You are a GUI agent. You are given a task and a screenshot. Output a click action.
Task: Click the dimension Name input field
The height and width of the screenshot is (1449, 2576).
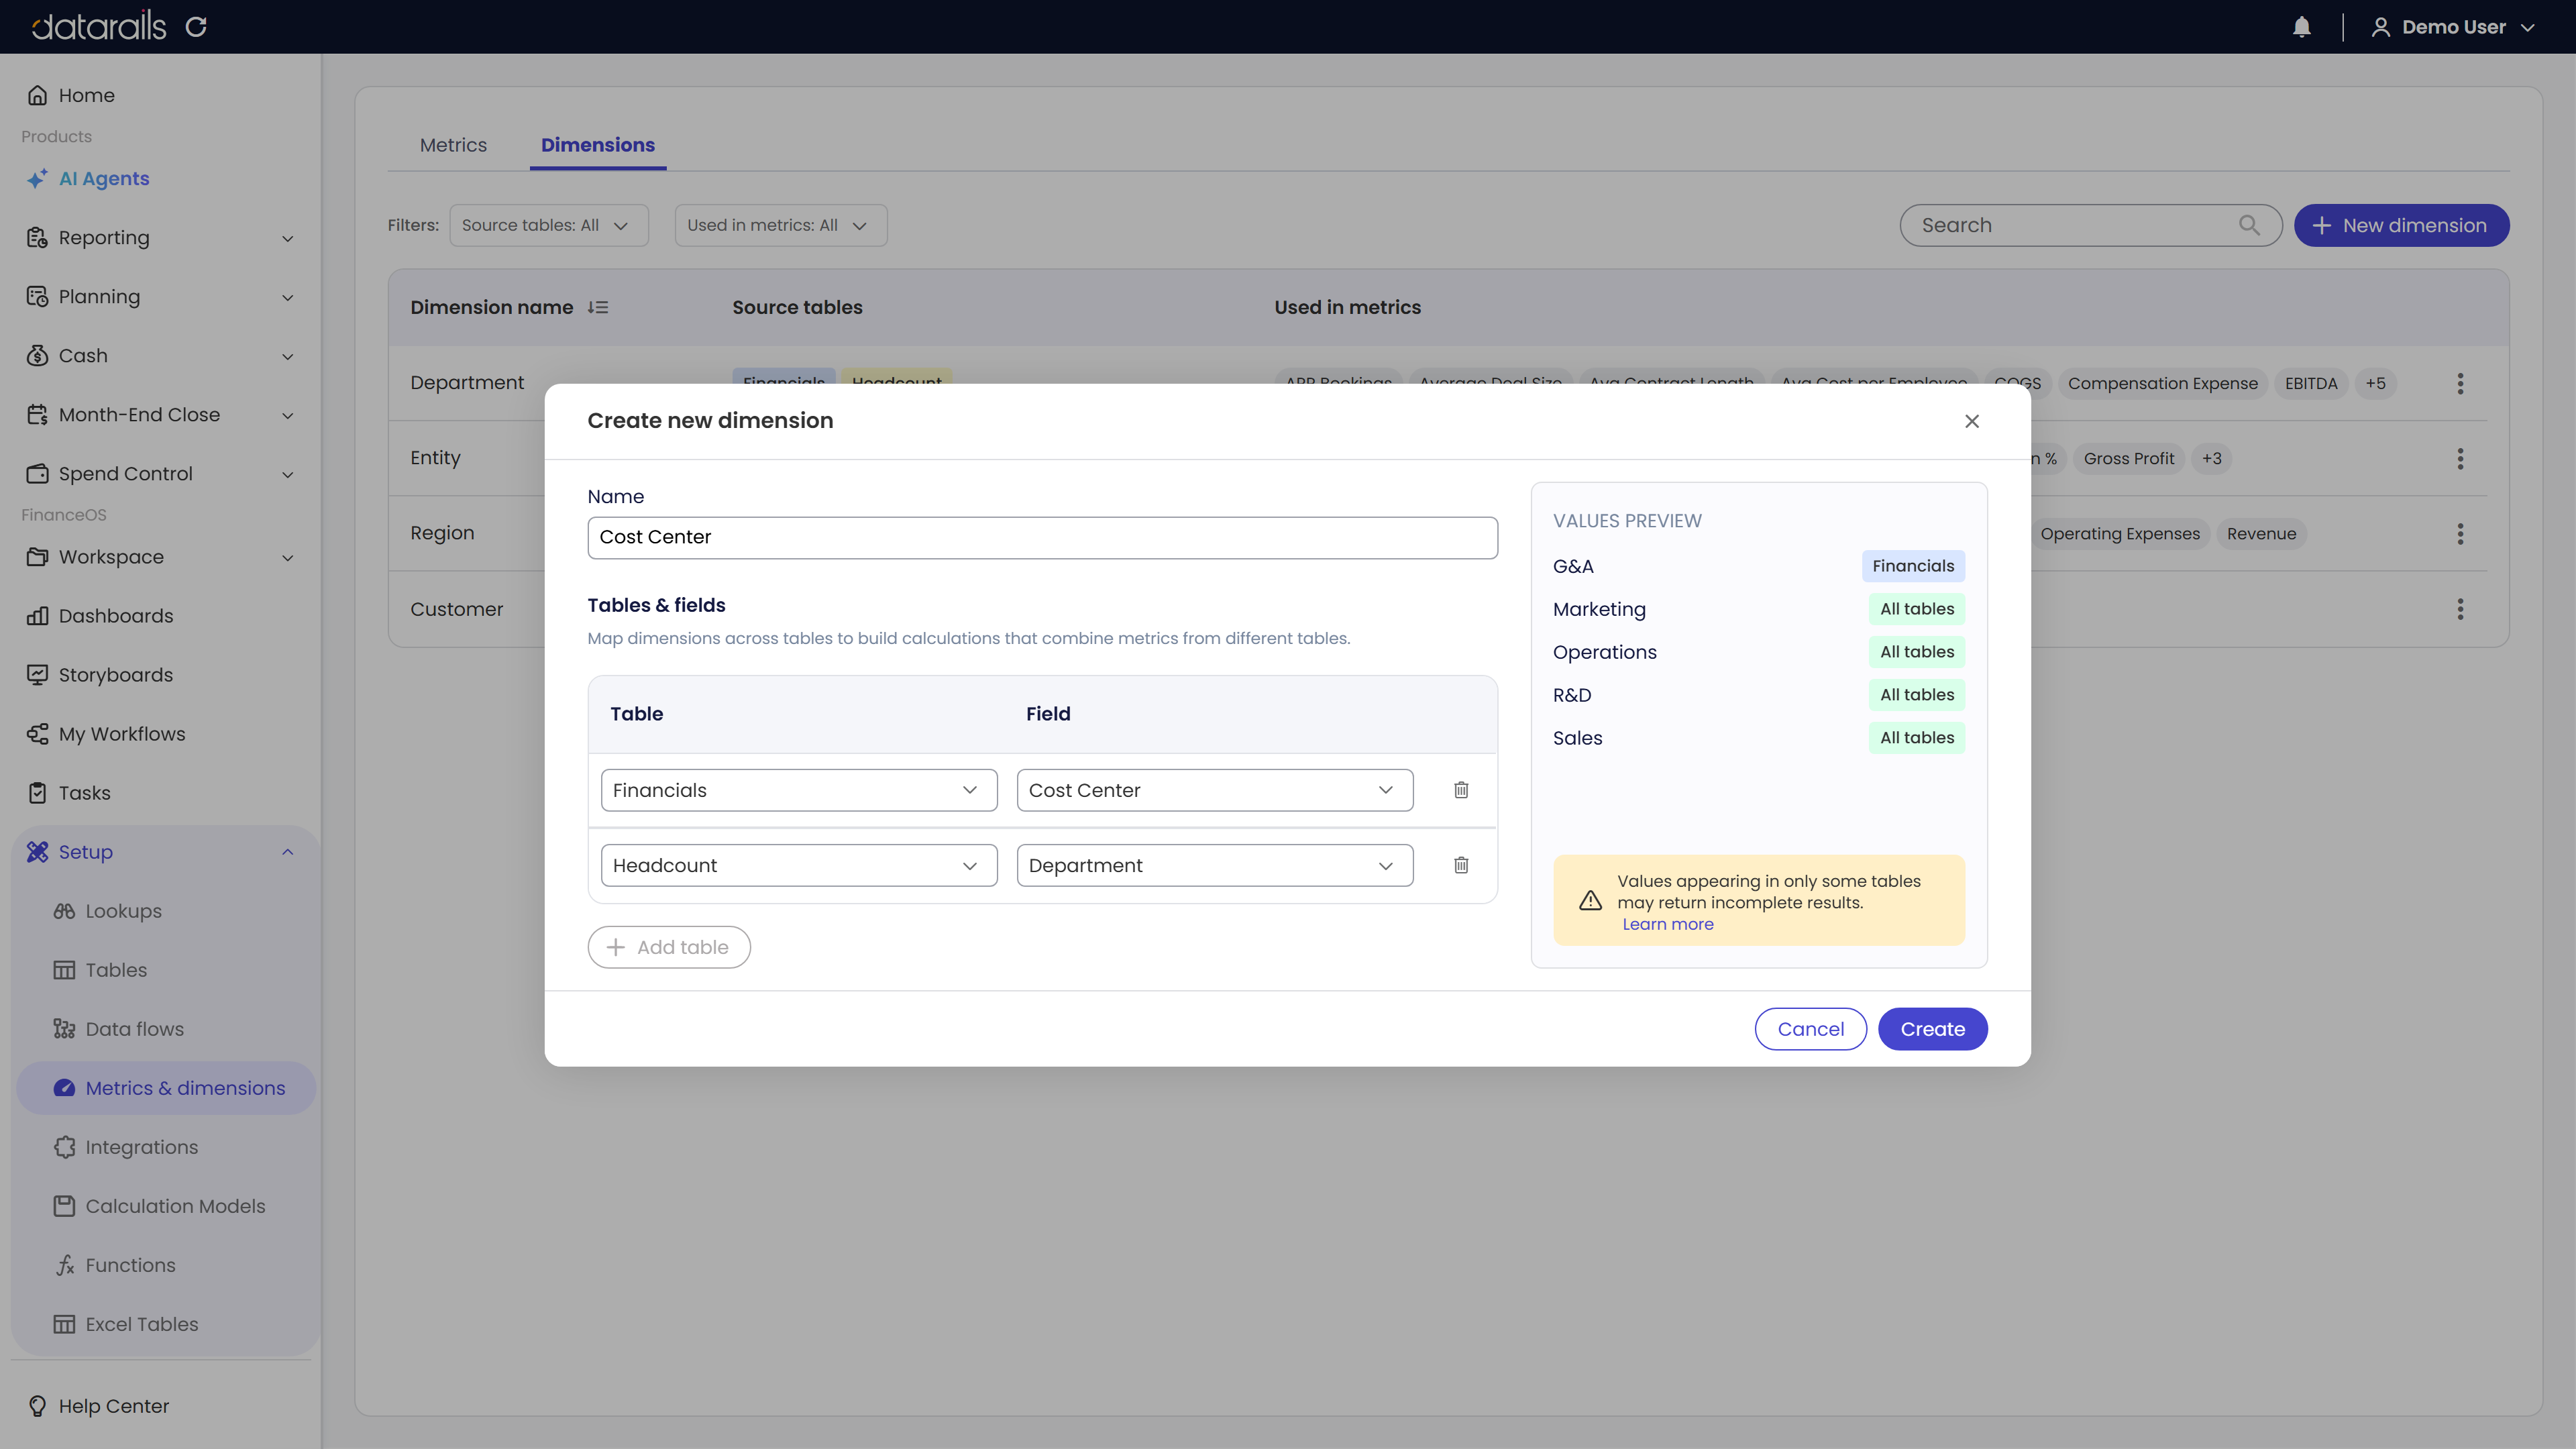pyautogui.click(x=1042, y=537)
